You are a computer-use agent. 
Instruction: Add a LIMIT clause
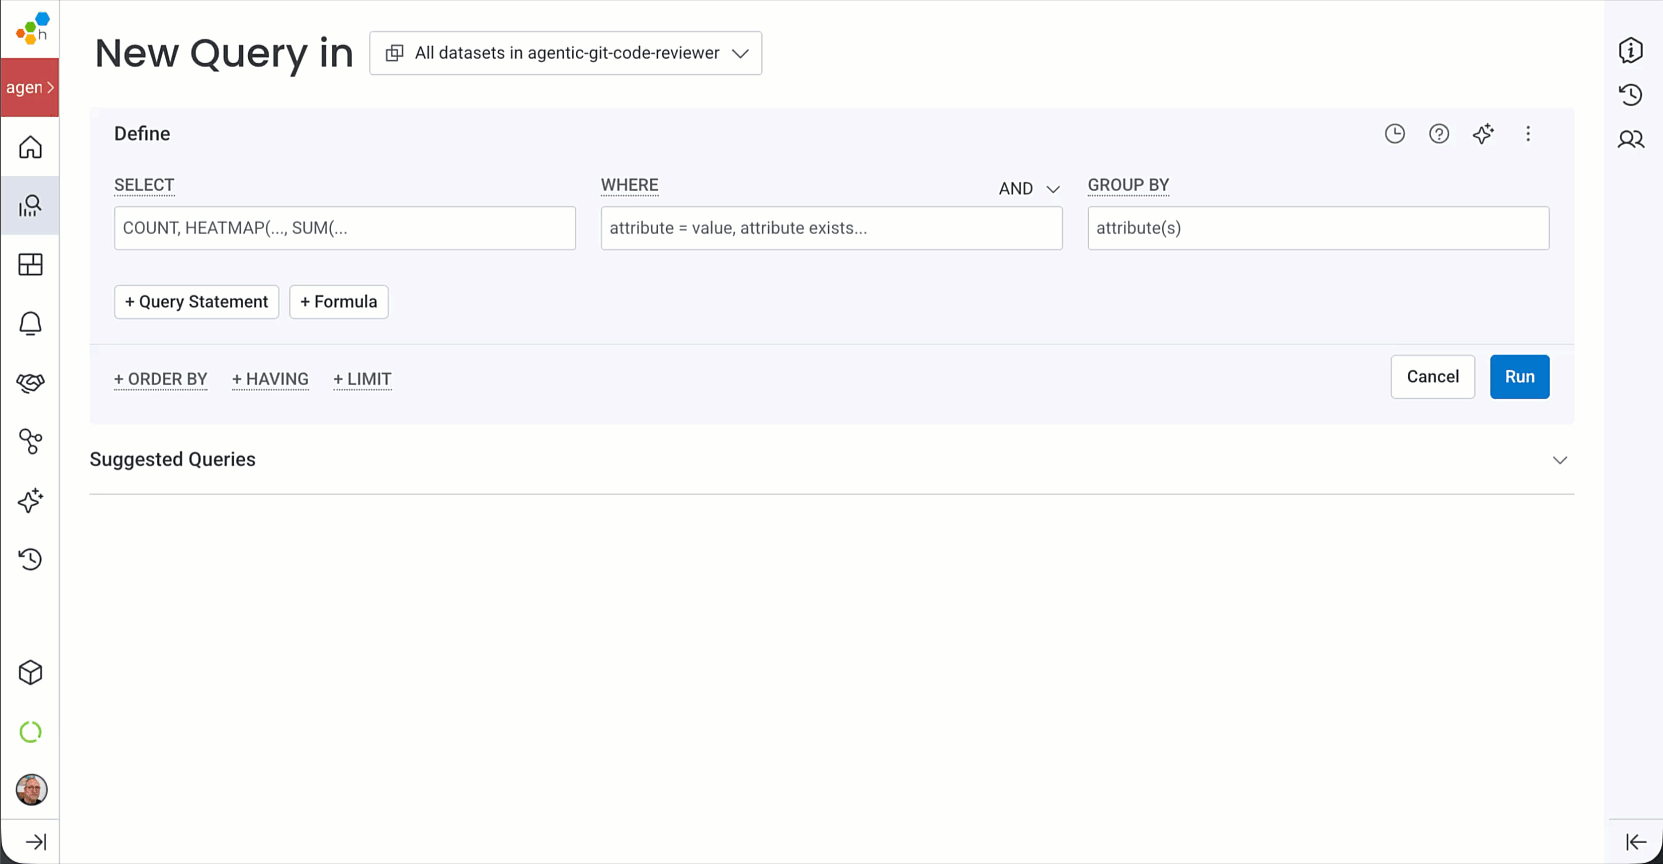tap(362, 379)
